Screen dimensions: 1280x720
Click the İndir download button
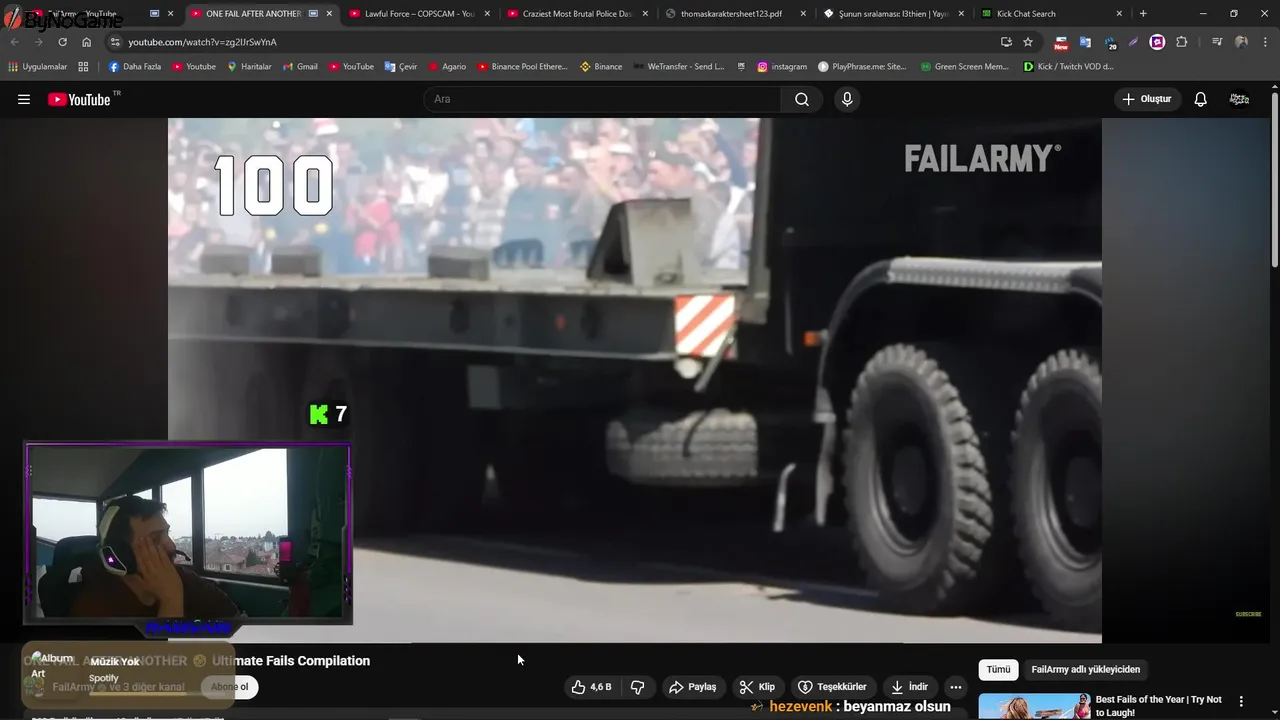pyautogui.click(x=910, y=687)
